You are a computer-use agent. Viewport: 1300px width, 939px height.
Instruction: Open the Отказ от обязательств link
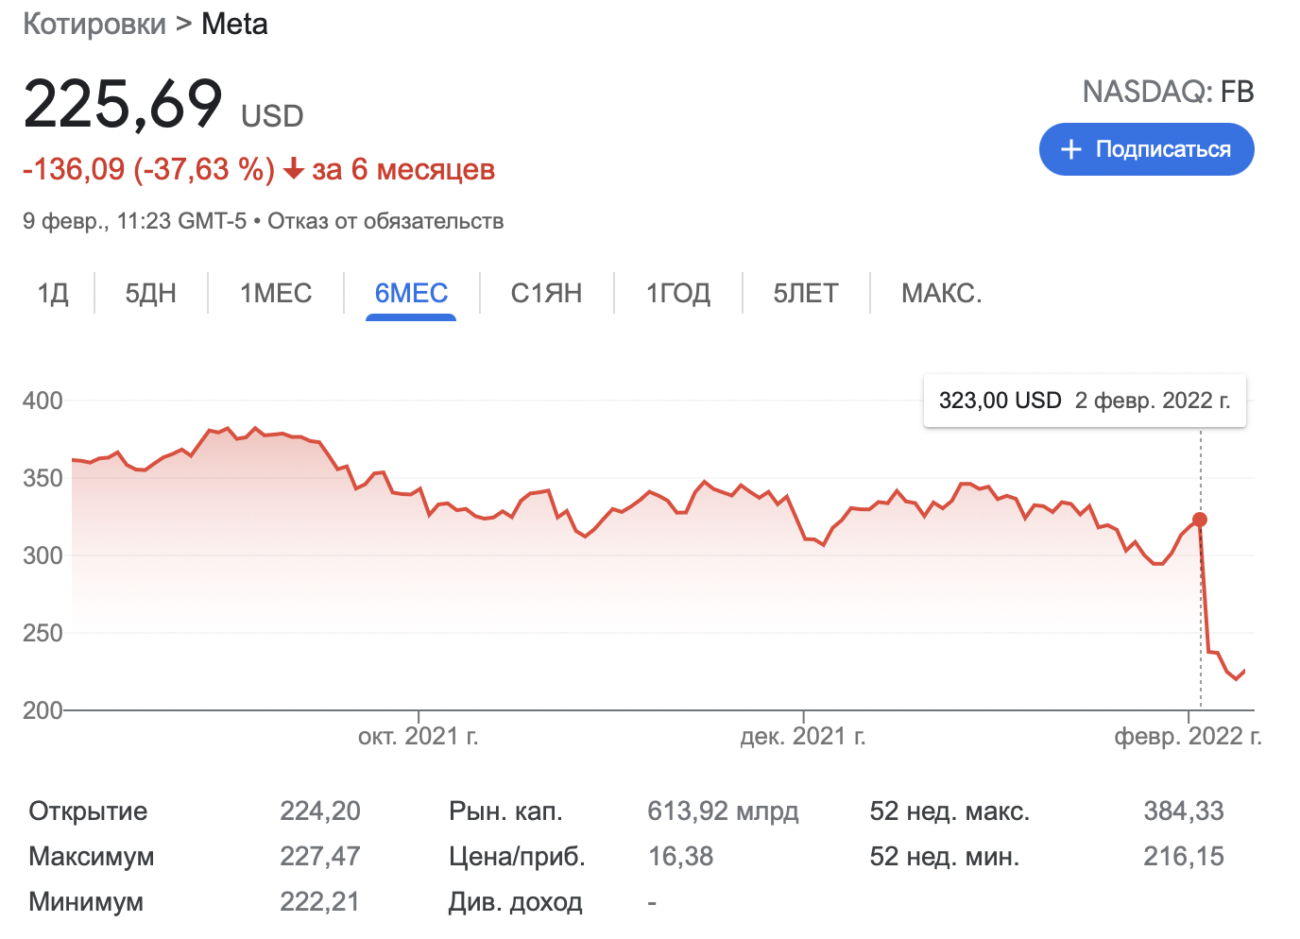click(x=385, y=221)
